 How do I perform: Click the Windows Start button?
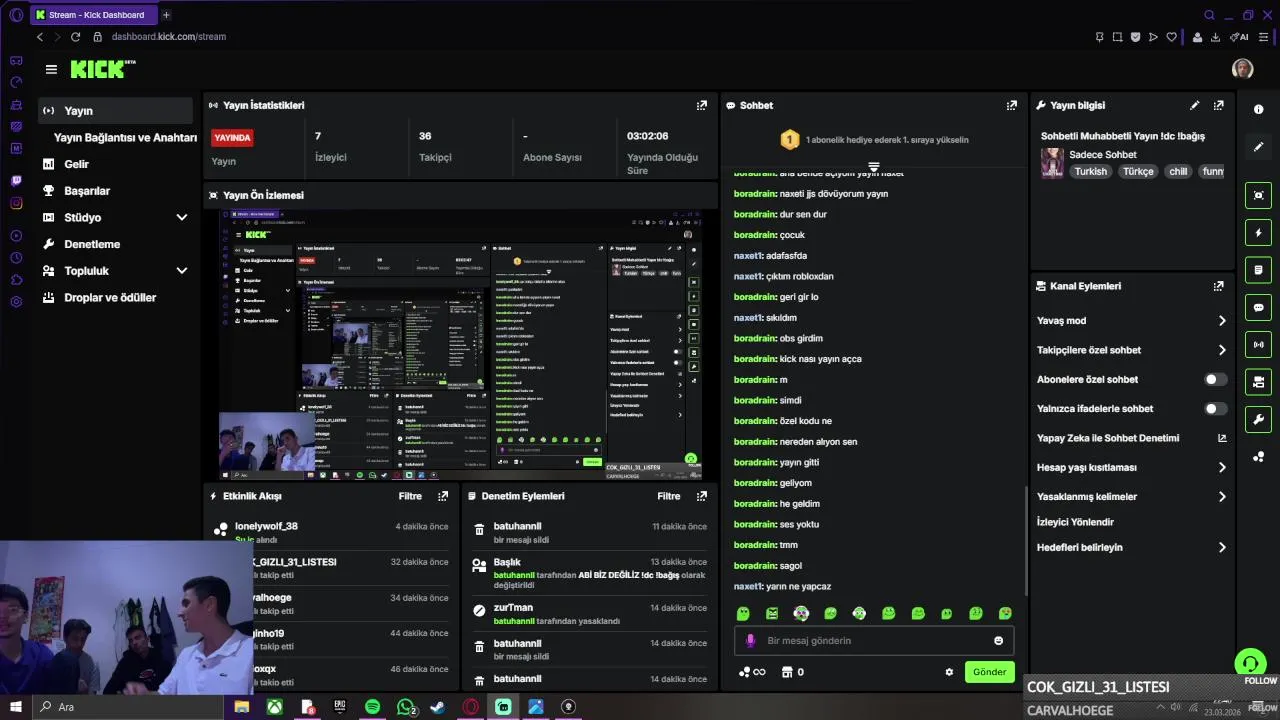pos(15,707)
